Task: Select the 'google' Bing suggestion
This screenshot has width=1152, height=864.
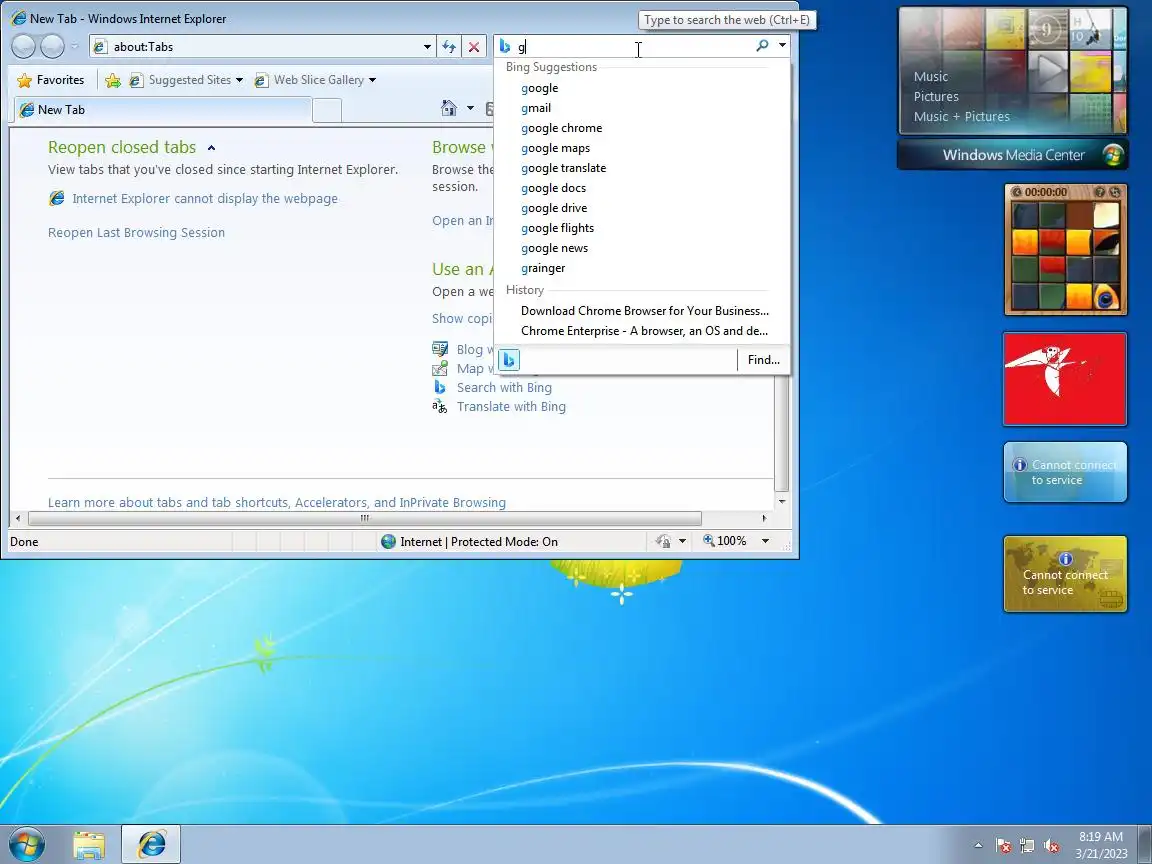Action: [x=539, y=88]
